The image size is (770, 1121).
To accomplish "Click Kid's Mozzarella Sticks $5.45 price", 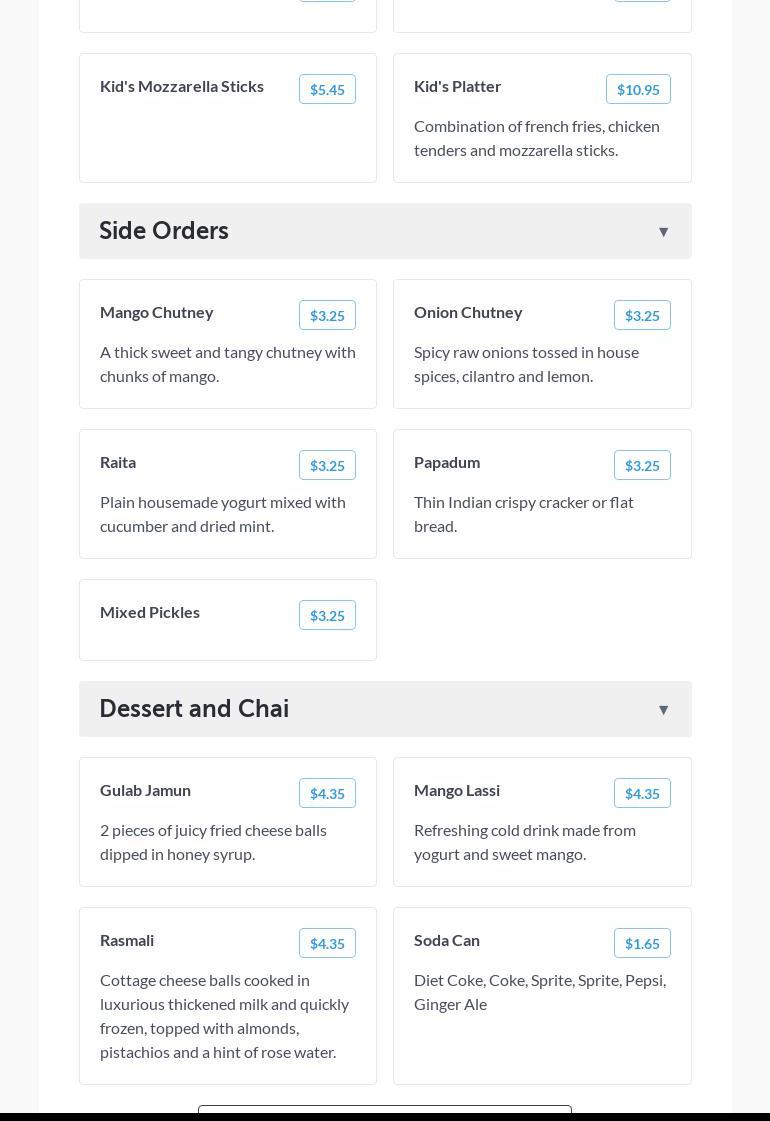I will click(x=327, y=89).
